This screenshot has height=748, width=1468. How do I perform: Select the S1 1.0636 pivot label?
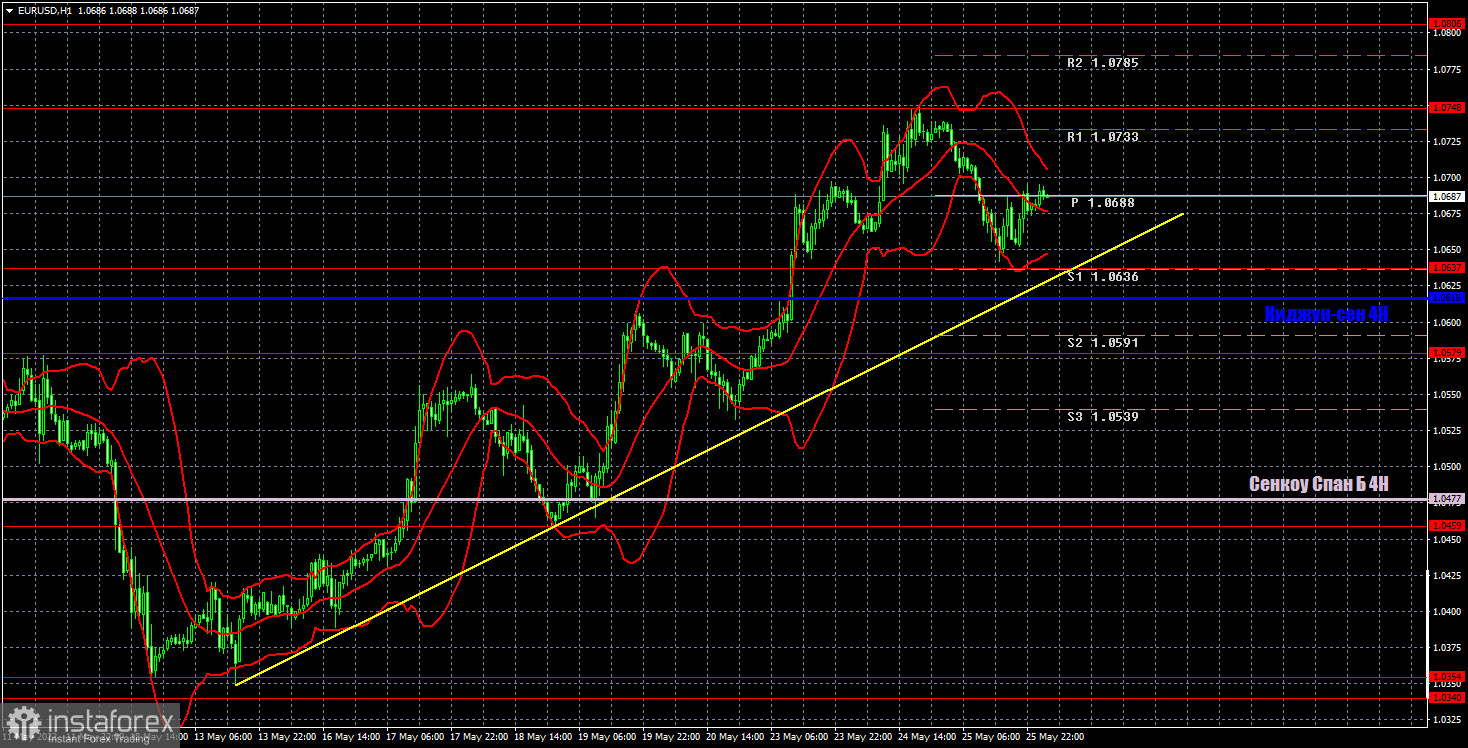click(1102, 276)
